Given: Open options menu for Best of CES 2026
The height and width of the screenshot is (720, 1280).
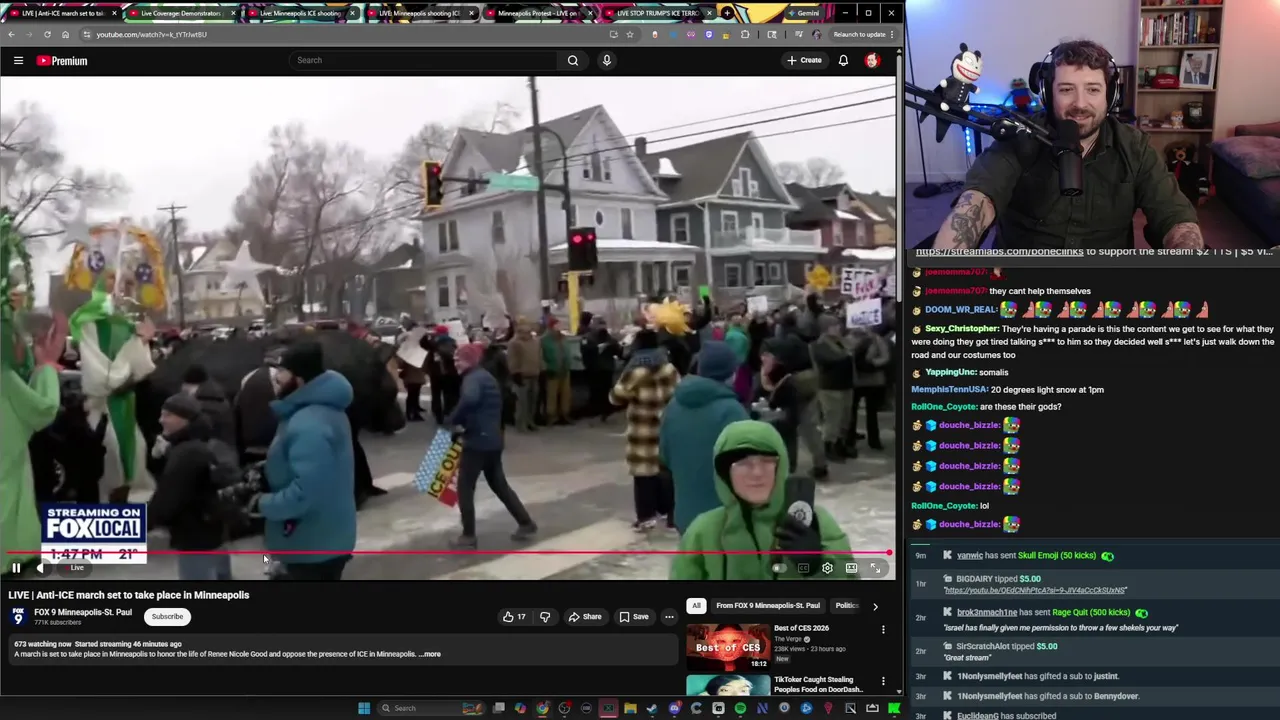Looking at the screenshot, I should 883,630.
